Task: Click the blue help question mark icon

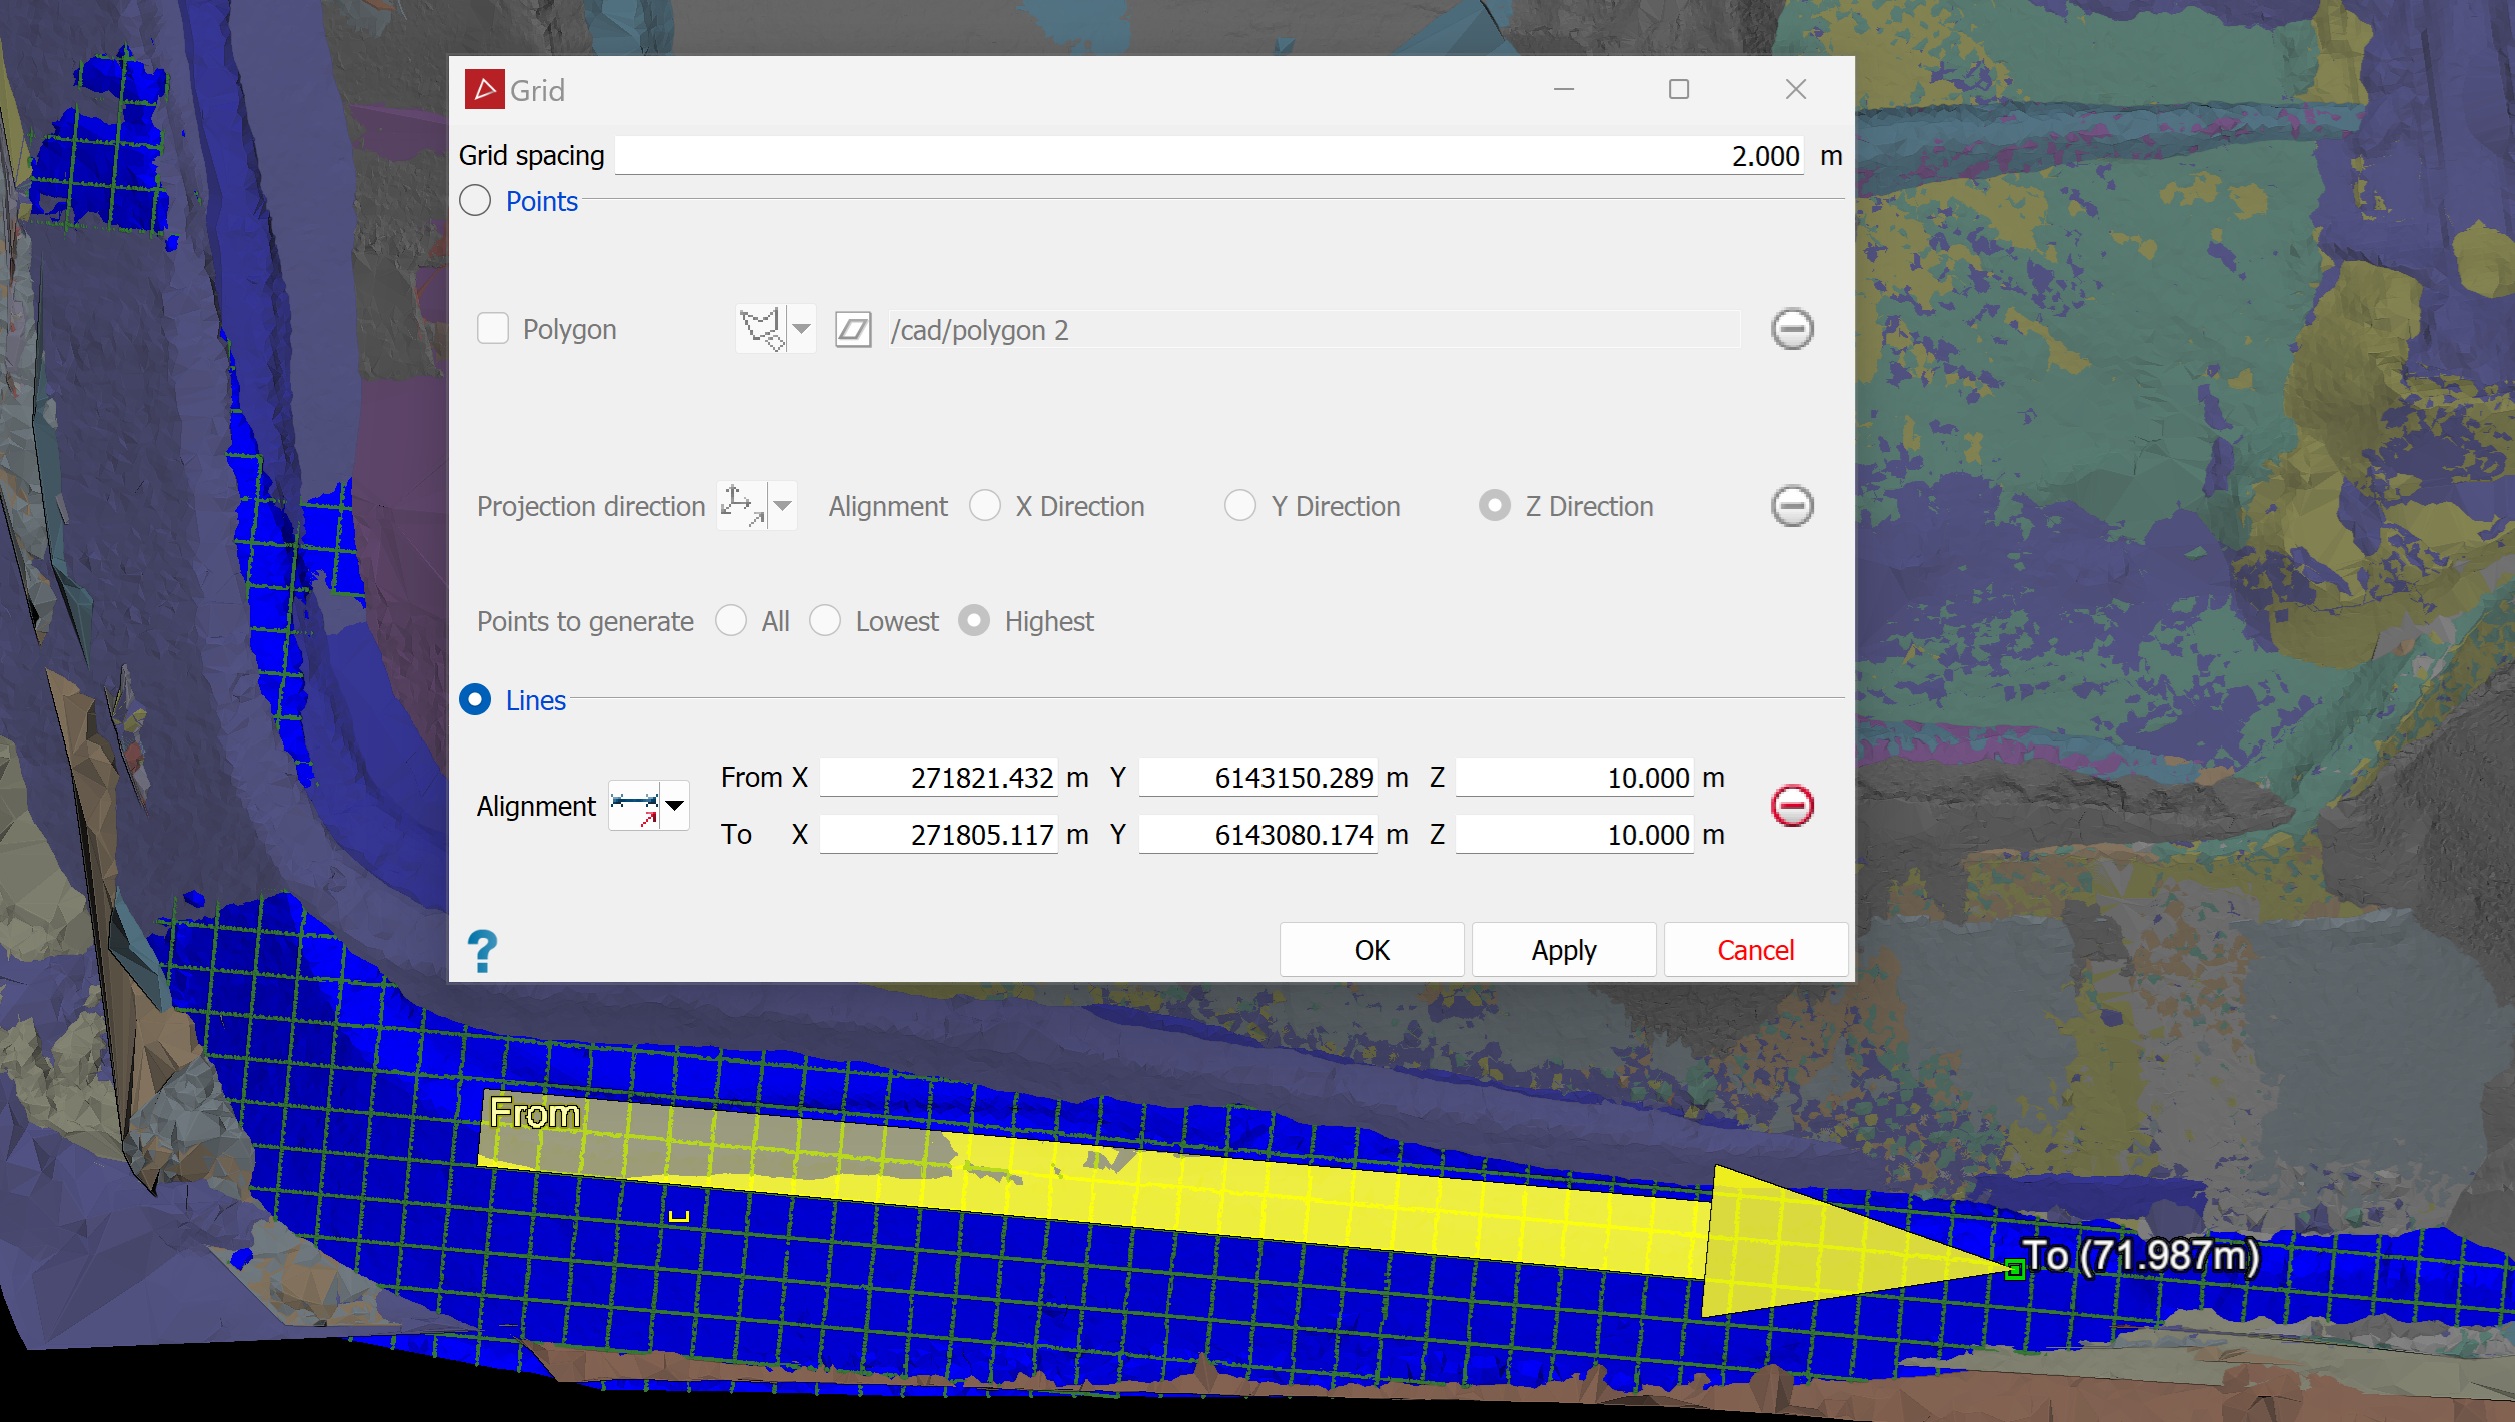Action: 482,950
